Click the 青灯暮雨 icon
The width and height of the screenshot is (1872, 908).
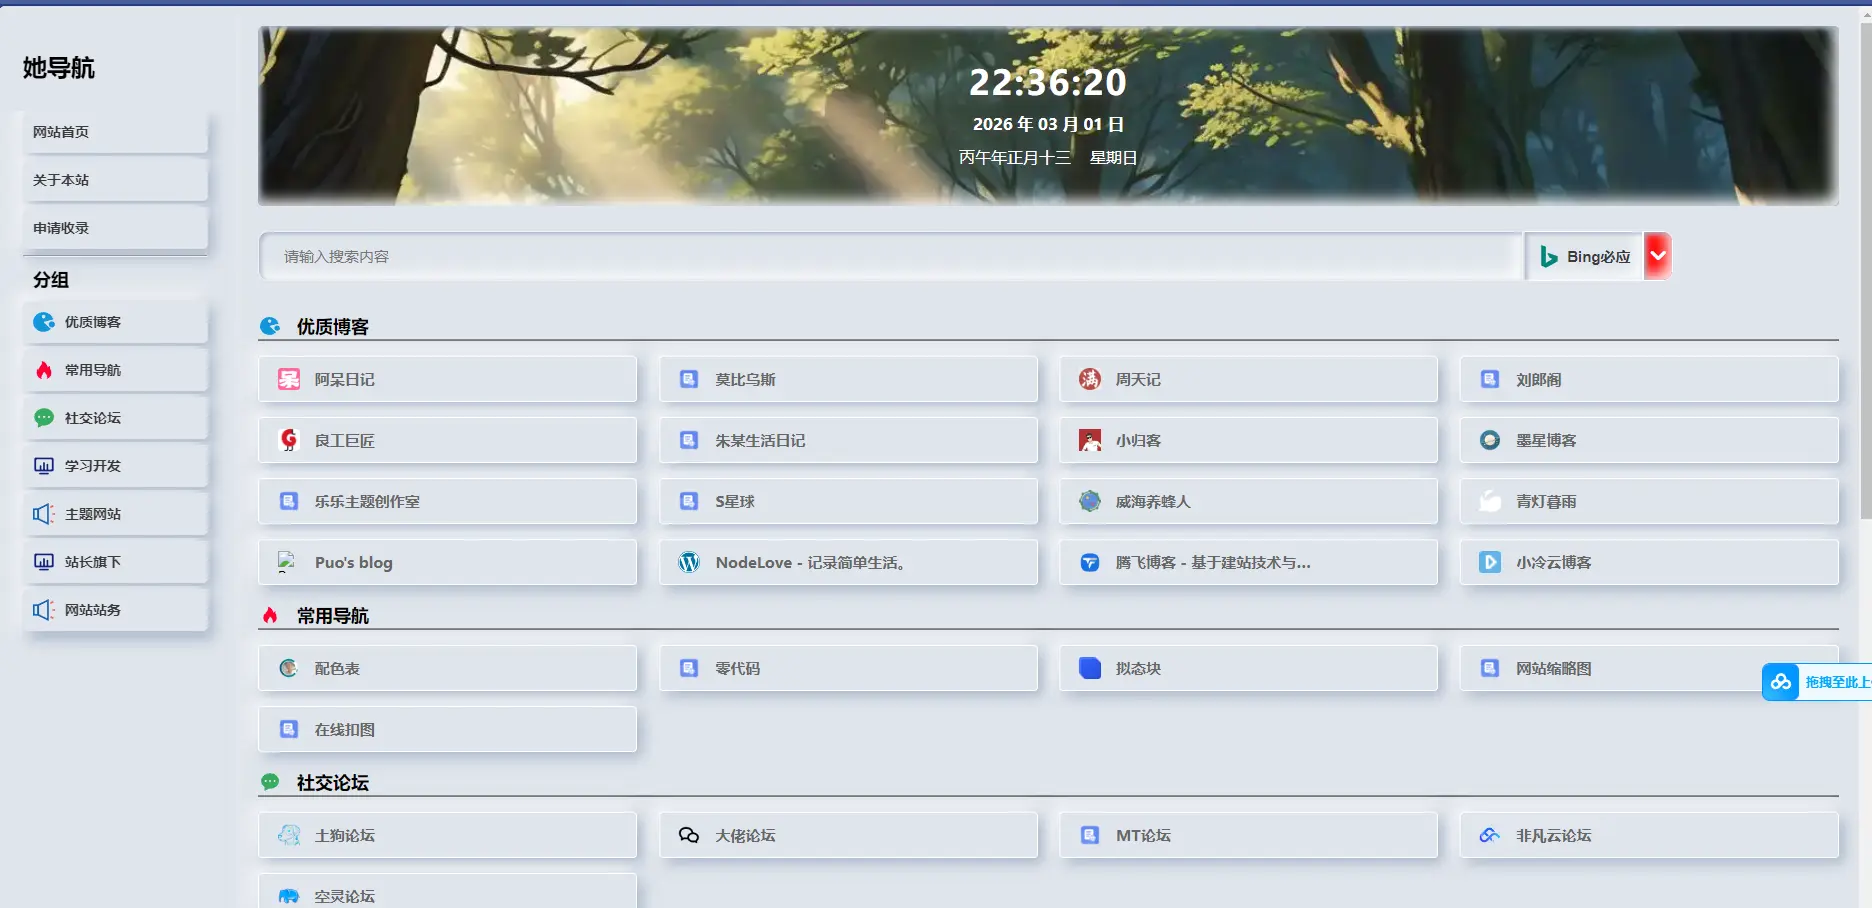pos(1490,502)
